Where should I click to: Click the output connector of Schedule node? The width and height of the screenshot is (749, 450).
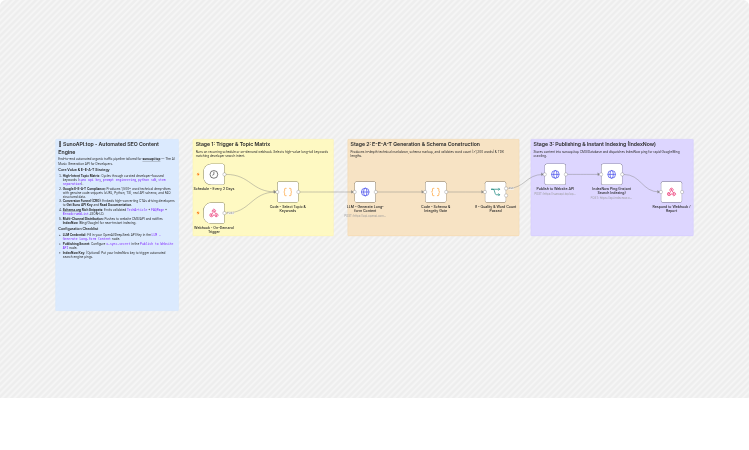pyautogui.click(x=225, y=174)
